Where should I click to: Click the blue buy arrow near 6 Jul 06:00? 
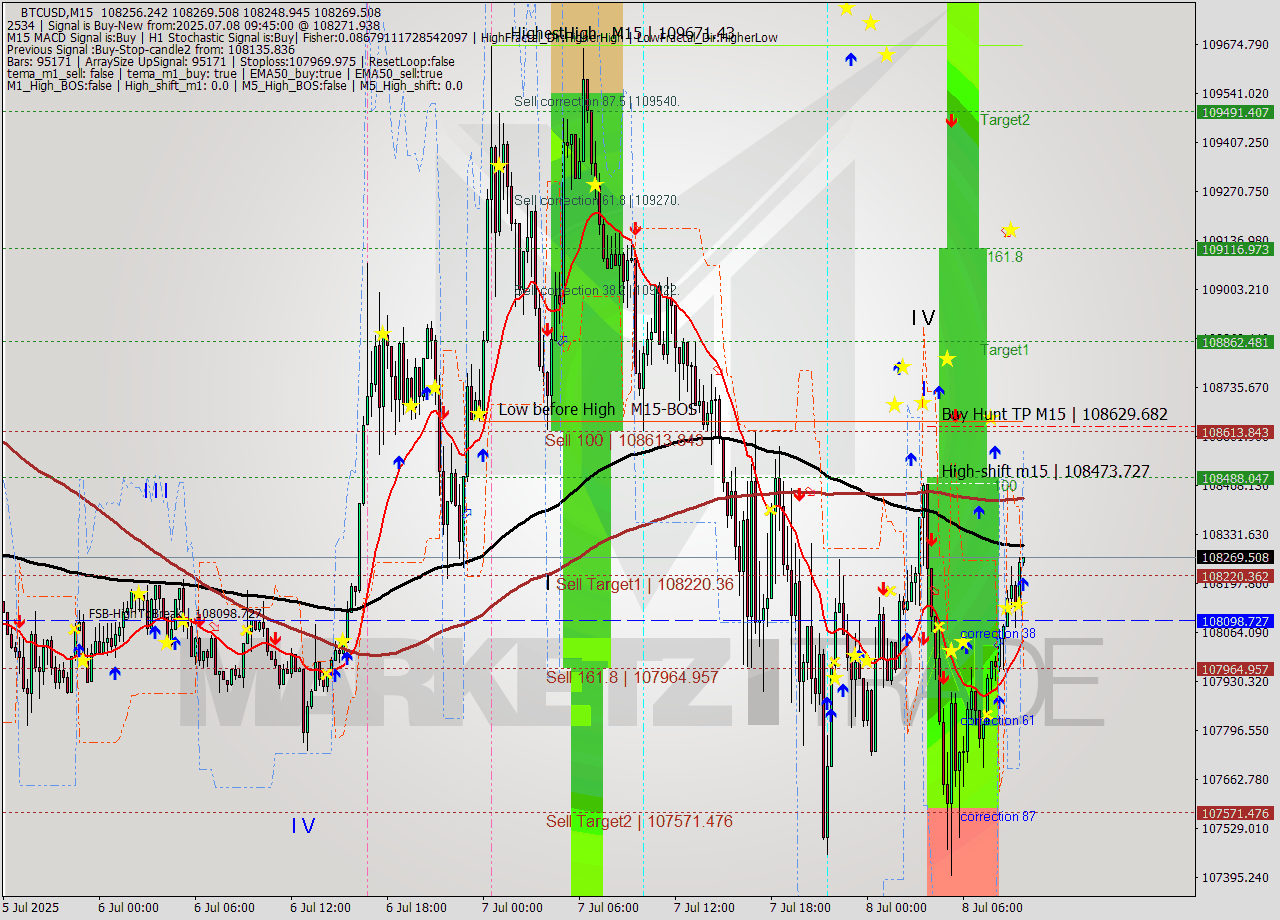[x=175, y=641]
